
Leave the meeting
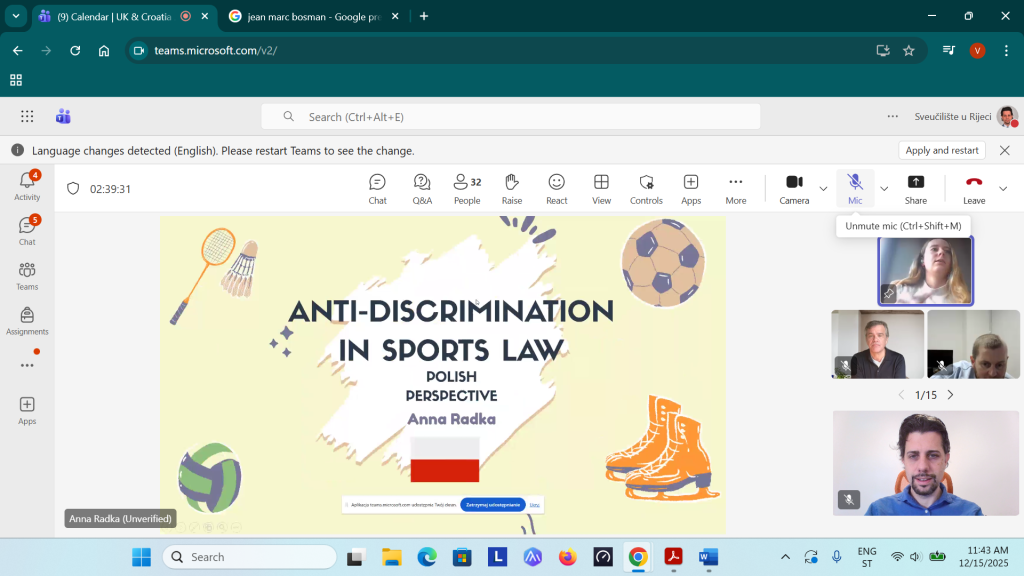coord(973,187)
